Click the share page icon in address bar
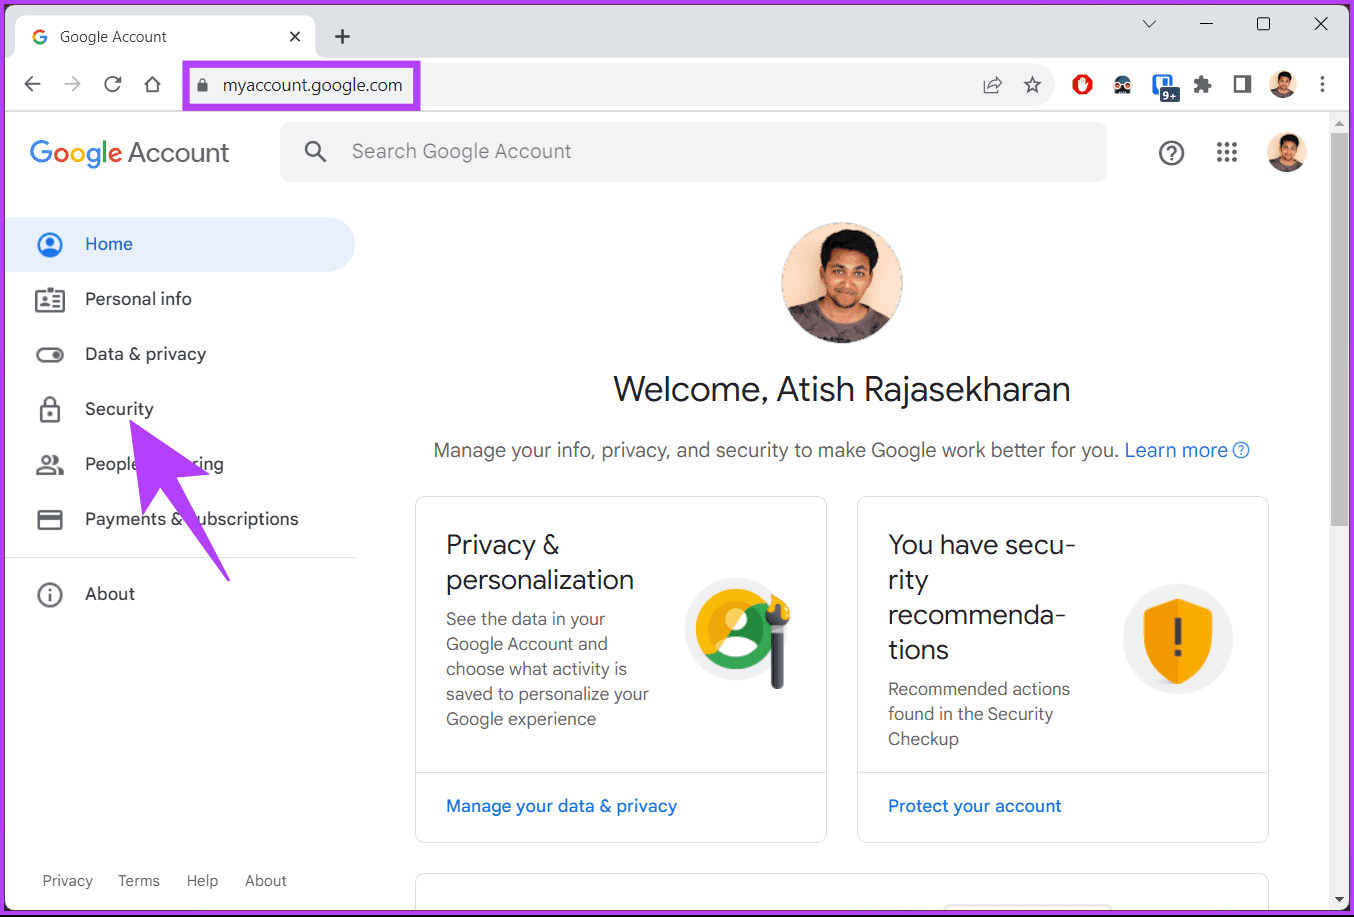Image resolution: width=1354 pixels, height=917 pixels. [992, 85]
